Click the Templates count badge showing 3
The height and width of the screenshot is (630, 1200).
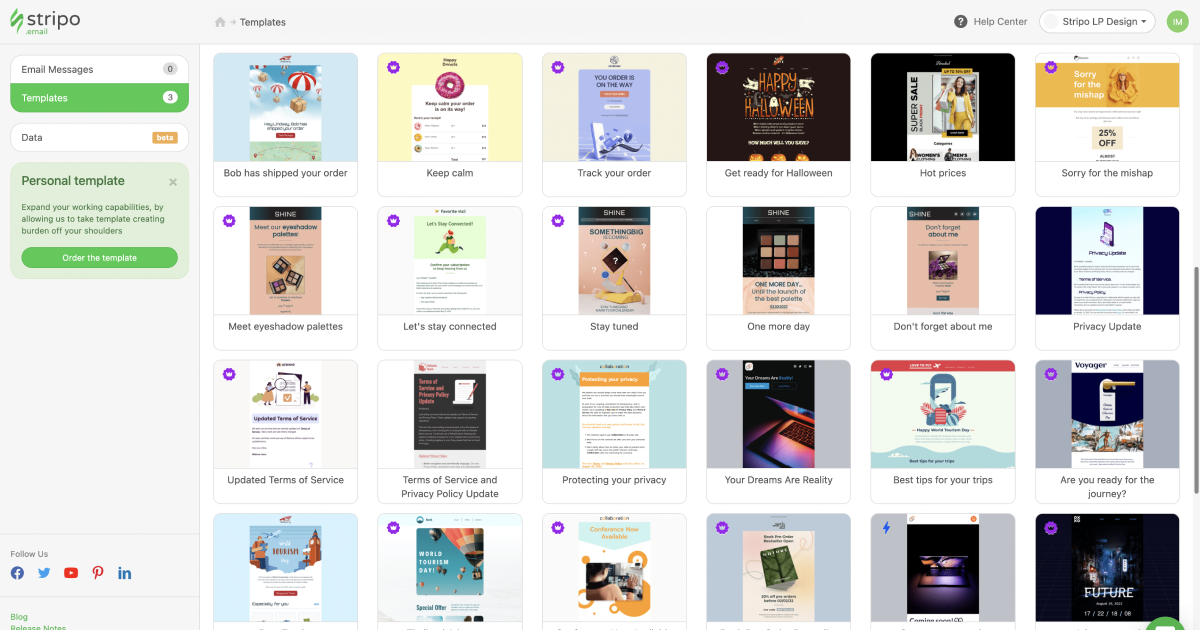(170, 98)
